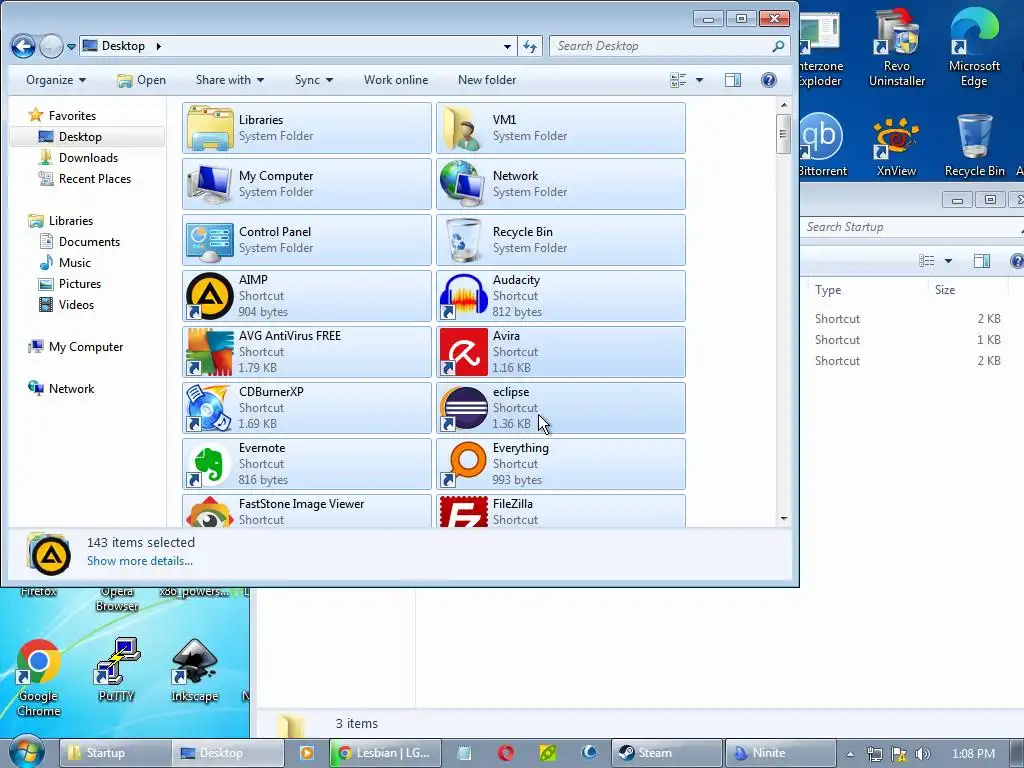Select Network in navigation pane
The width and height of the screenshot is (1024, 768).
click(x=71, y=389)
